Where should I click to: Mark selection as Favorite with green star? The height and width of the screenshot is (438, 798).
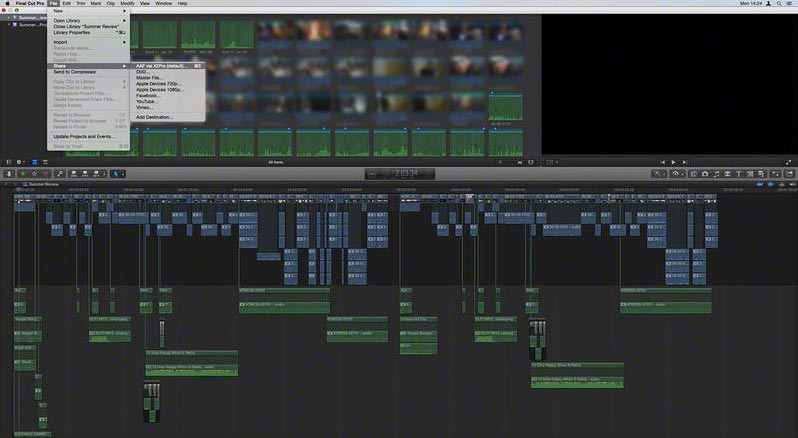[x=22, y=174]
